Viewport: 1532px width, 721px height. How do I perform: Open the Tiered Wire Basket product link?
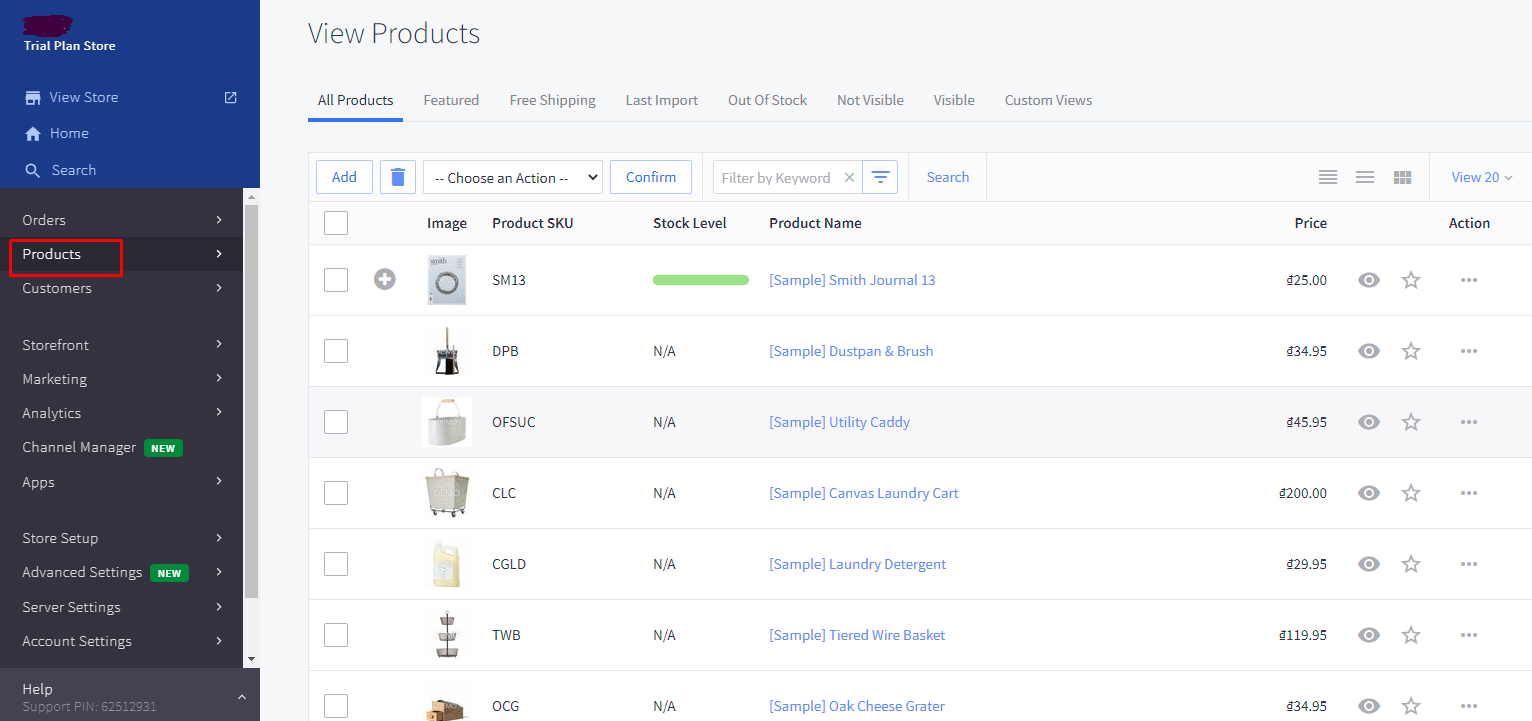[x=856, y=635]
